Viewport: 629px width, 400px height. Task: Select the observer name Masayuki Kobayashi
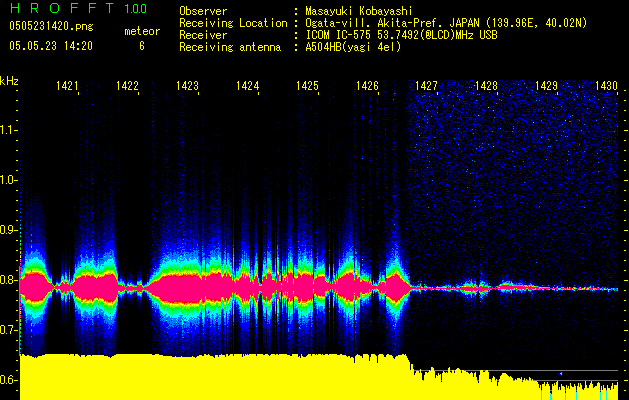click(x=359, y=11)
